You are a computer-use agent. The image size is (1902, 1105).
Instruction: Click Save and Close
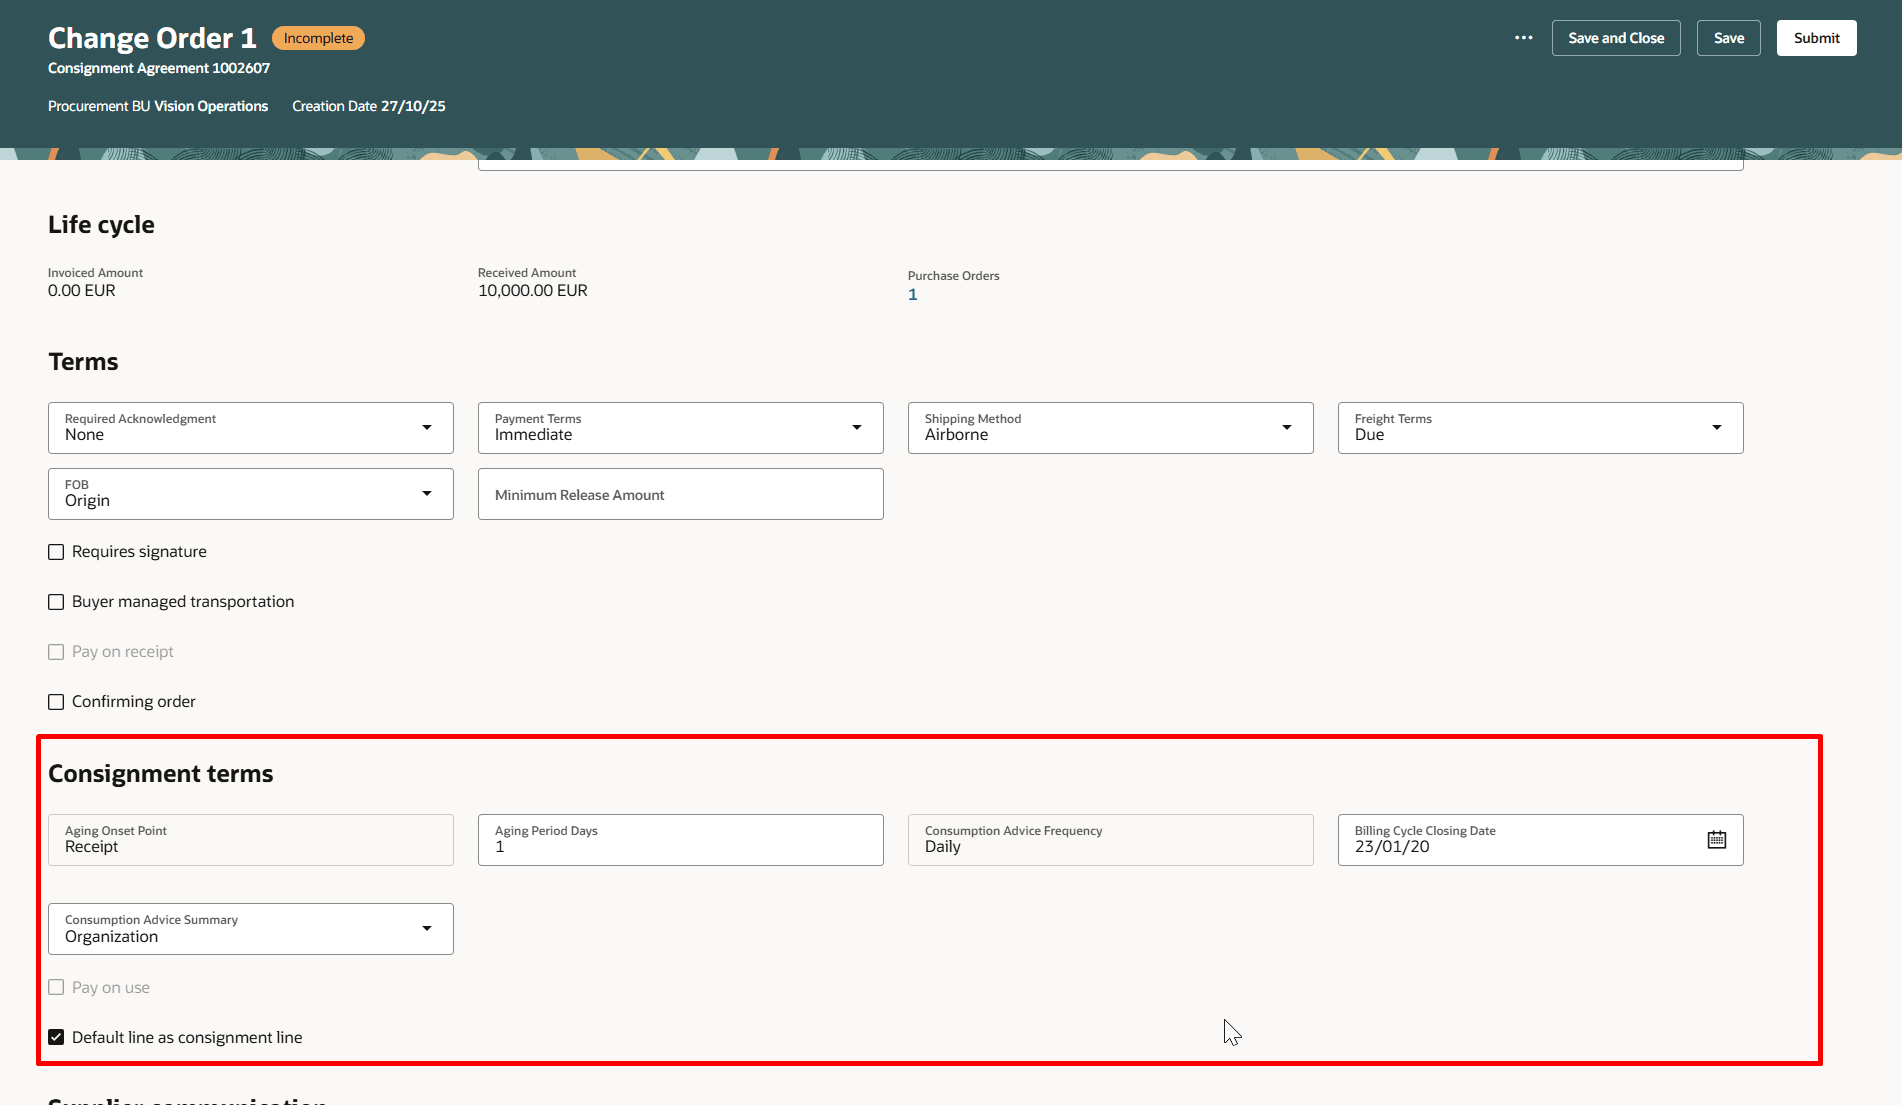(1616, 37)
